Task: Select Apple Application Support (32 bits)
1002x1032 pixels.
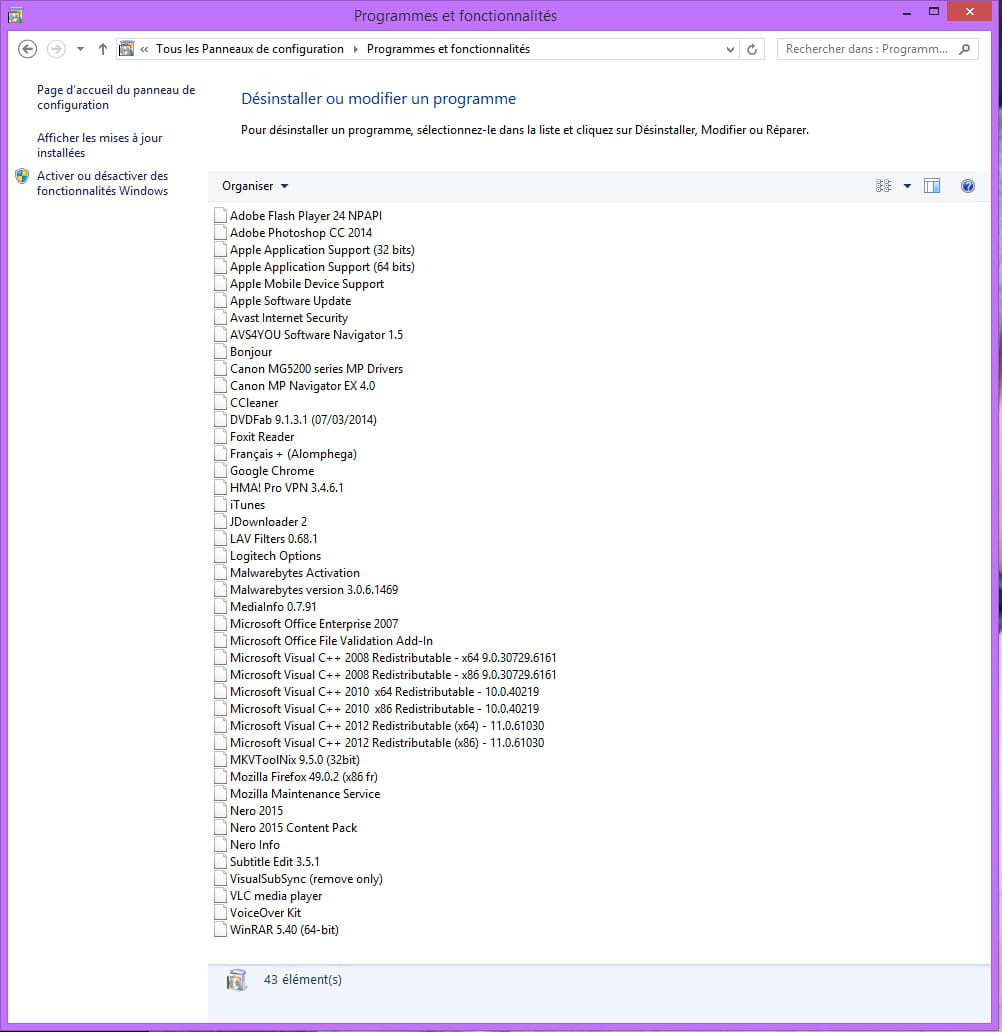Action: [x=322, y=250]
